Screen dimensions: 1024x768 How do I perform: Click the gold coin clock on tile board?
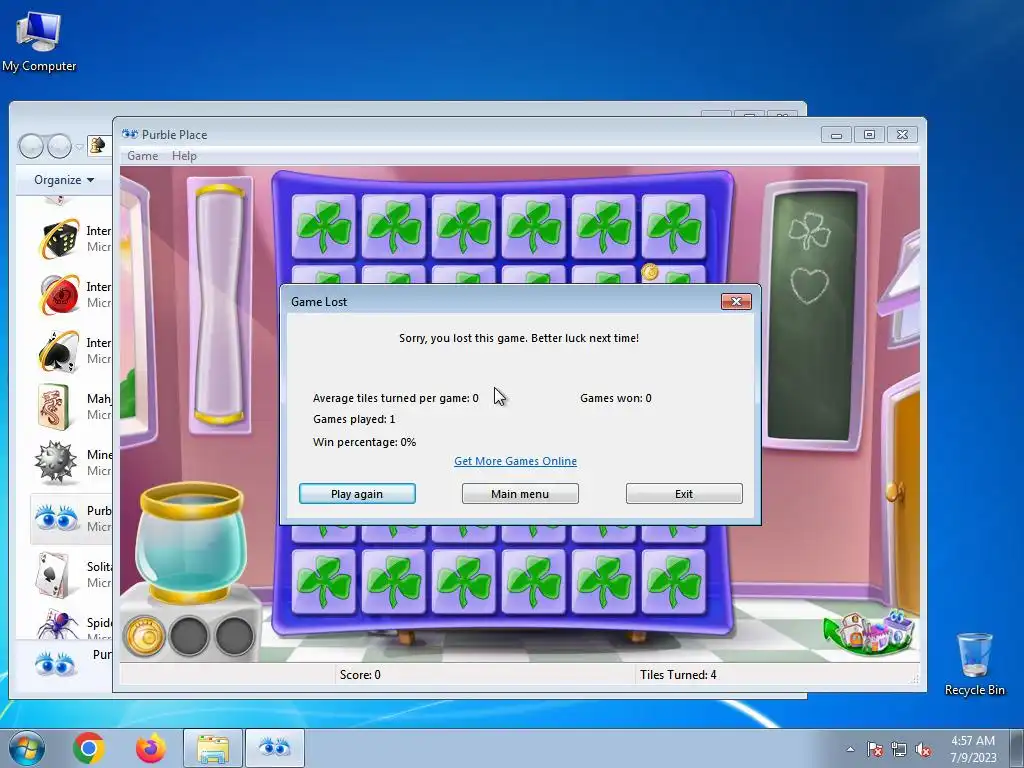click(650, 271)
